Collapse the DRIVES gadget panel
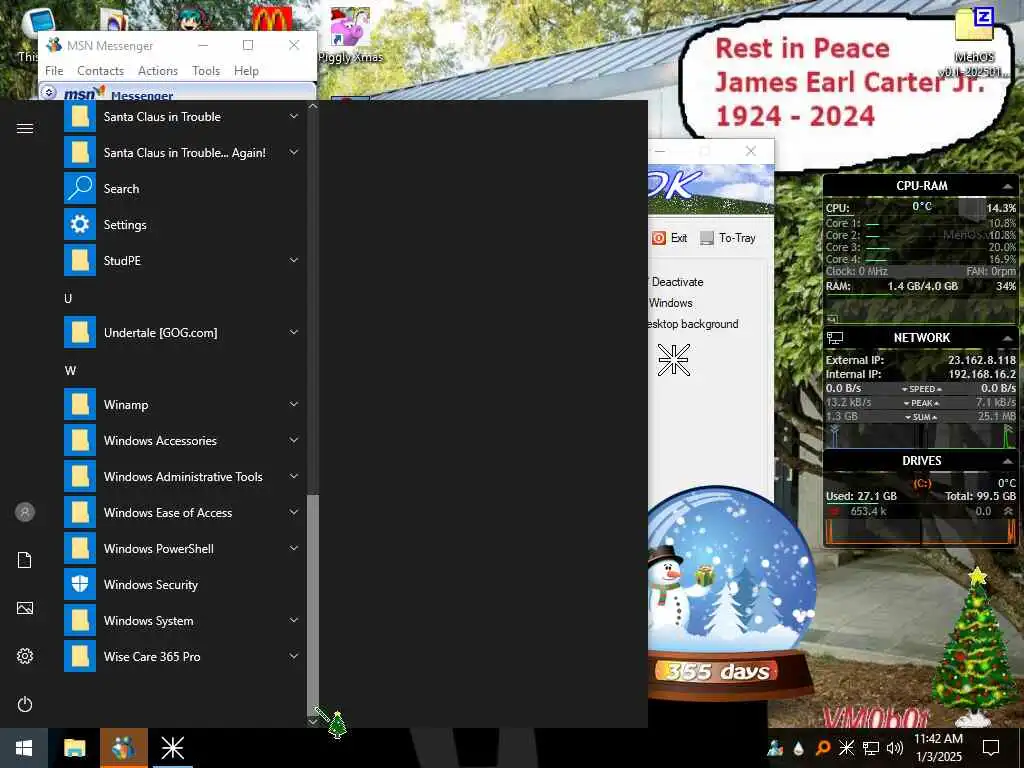 tap(1008, 460)
